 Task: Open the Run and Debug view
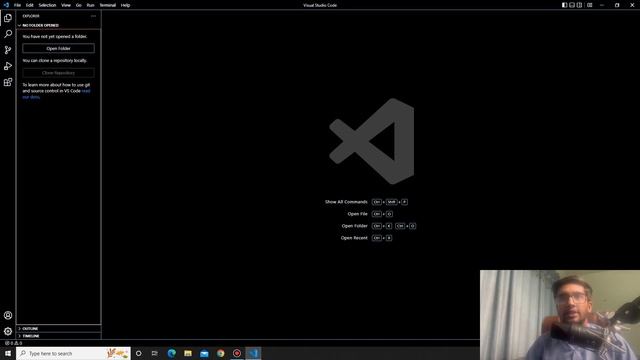(x=8, y=66)
